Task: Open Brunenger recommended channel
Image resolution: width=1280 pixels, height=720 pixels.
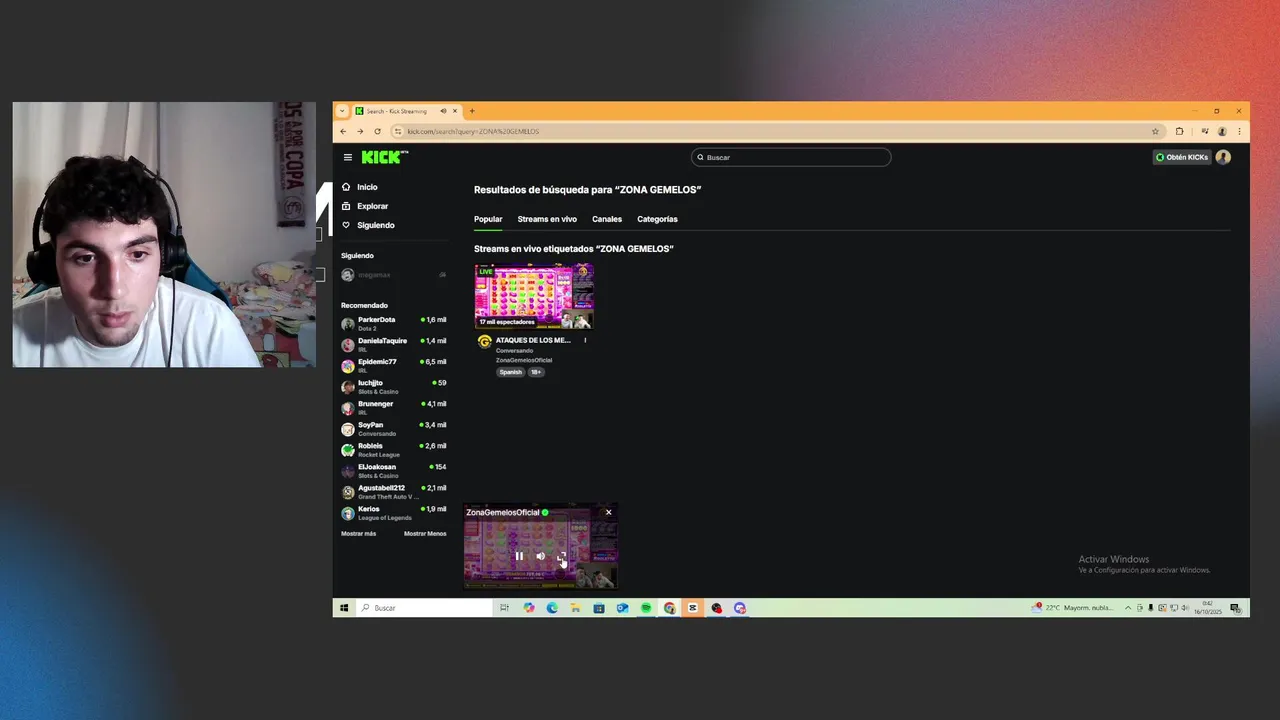Action: [x=394, y=408]
